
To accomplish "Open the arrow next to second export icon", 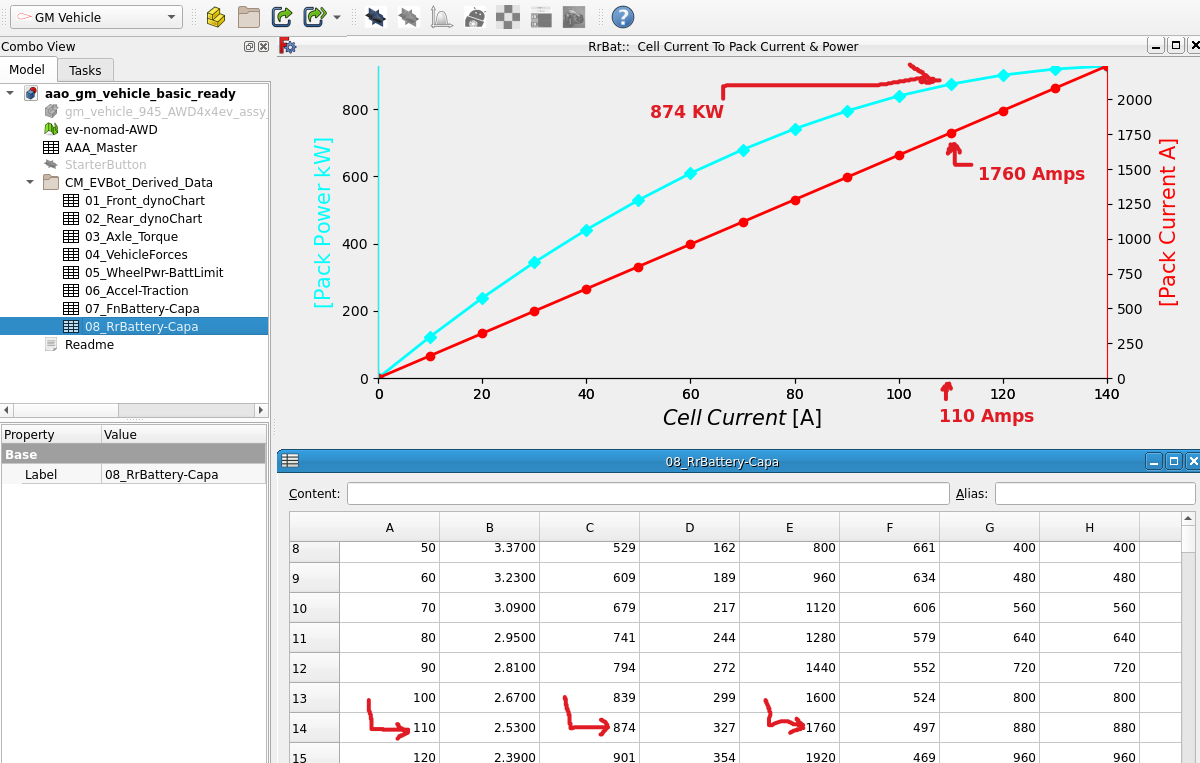I will coord(337,18).
